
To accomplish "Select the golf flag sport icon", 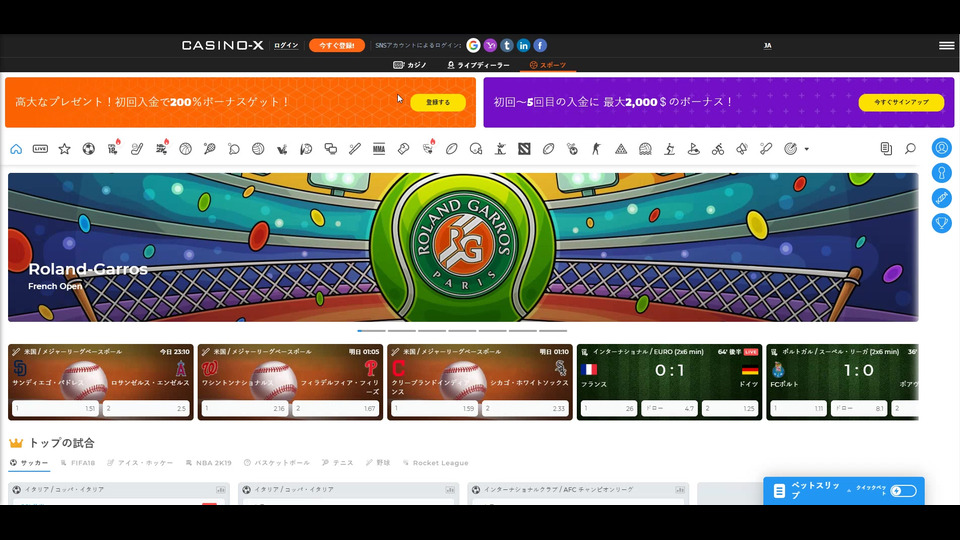I will tap(694, 149).
